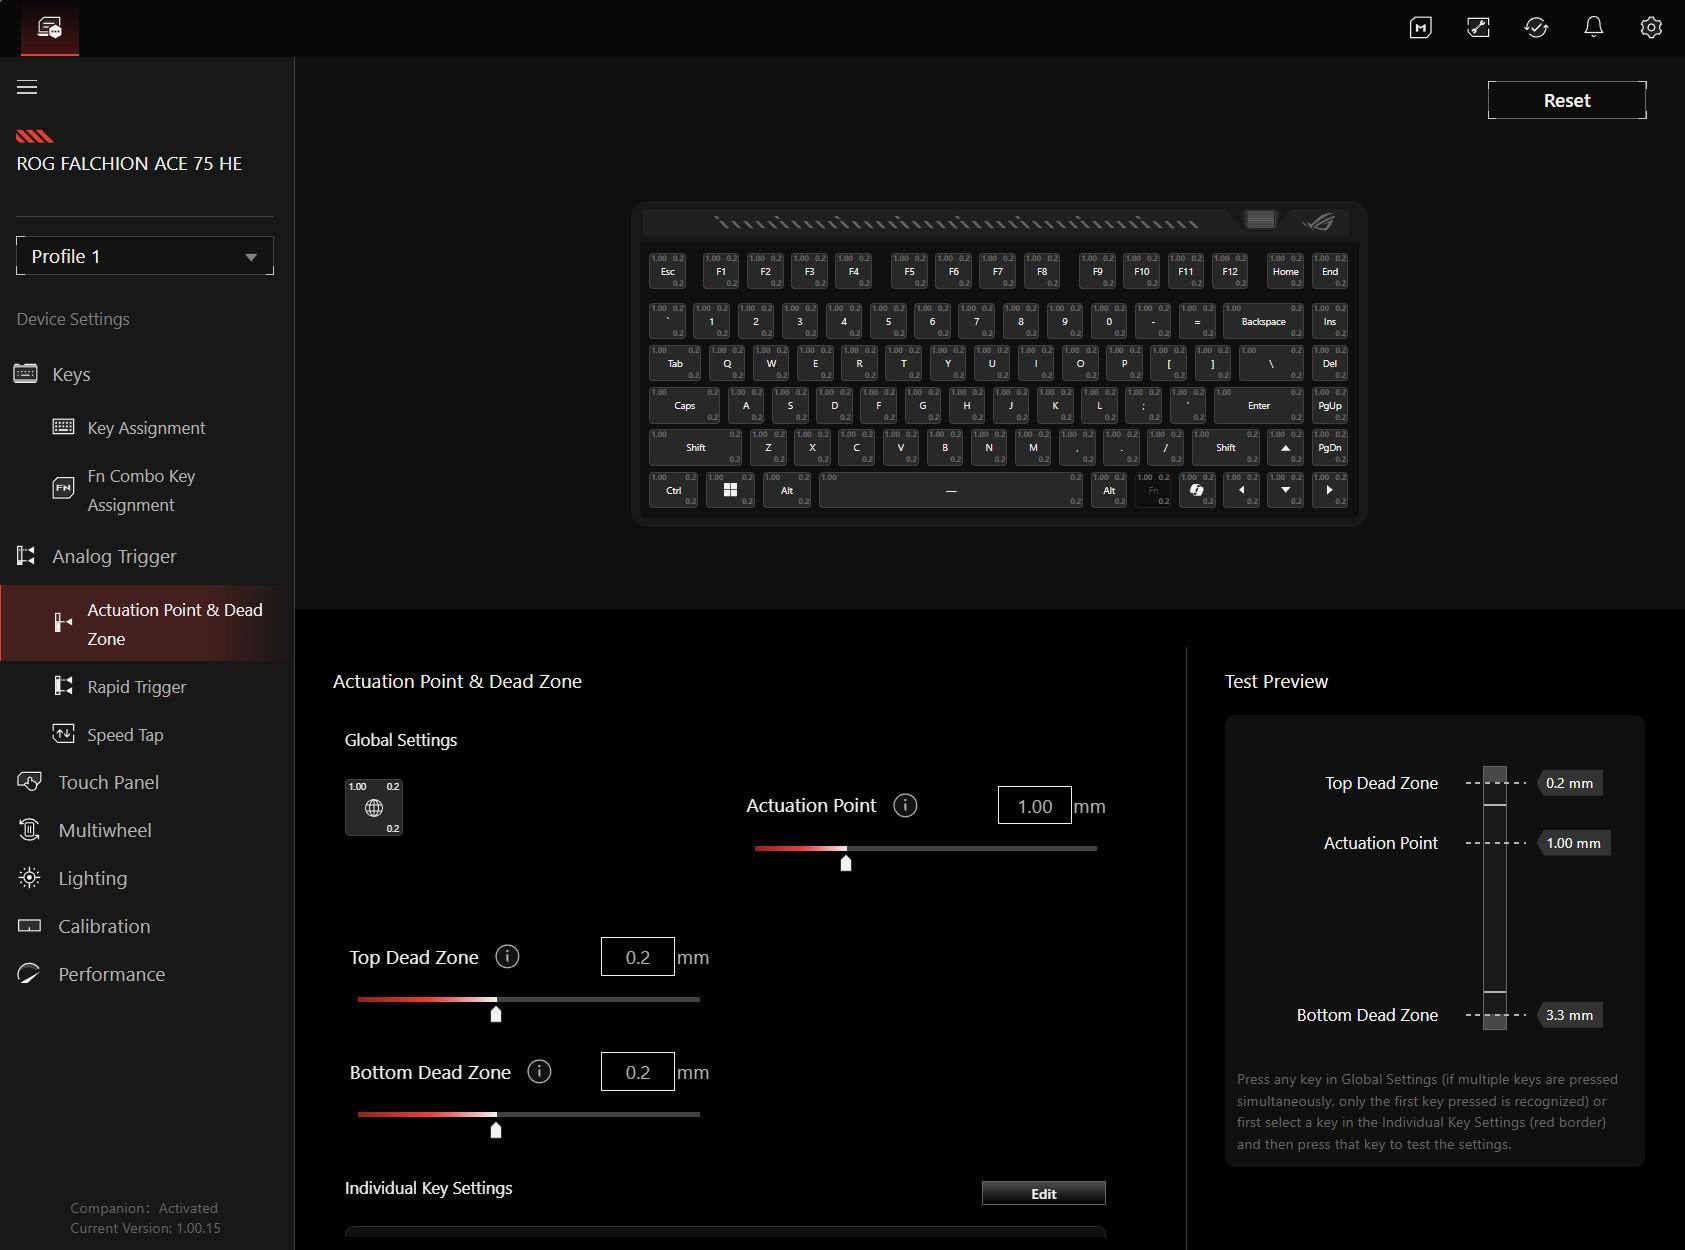Open Key Assignment settings
Screen dimensions: 1685x1250
click(x=147, y=428)
